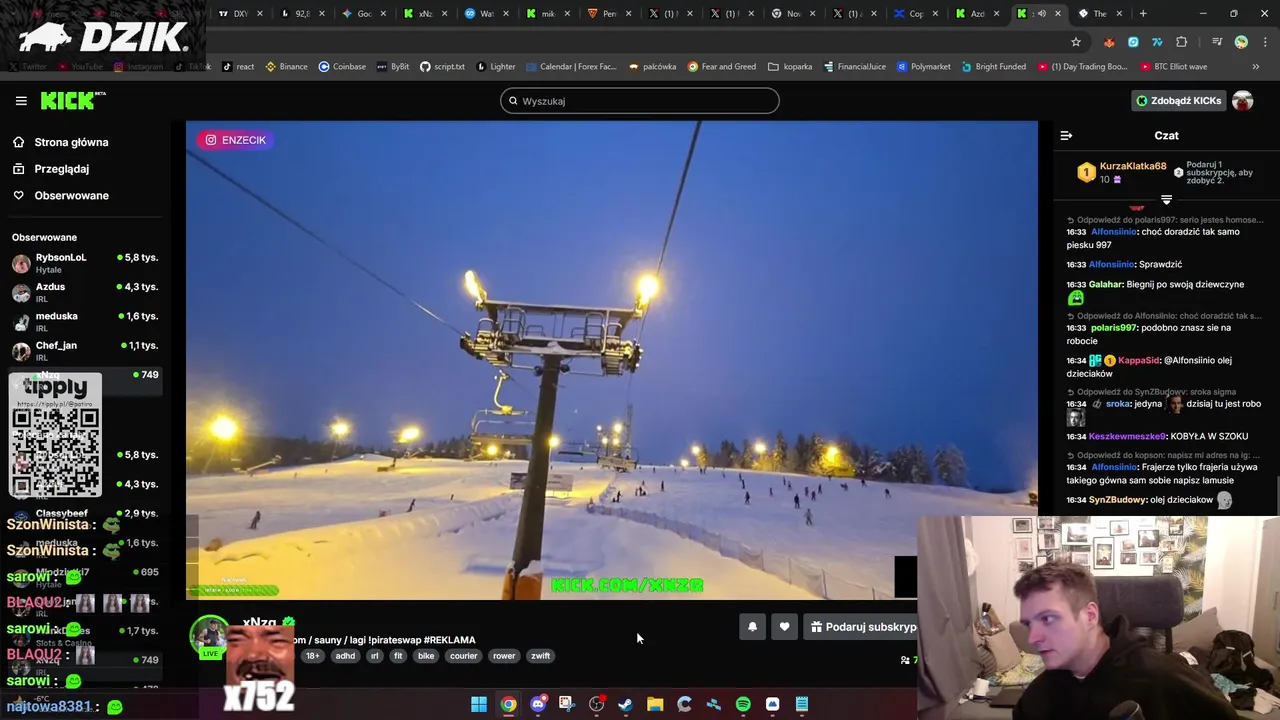
Task: Show hidden bookmarks with overflow chevron
Action: [x=1256, y=67]
